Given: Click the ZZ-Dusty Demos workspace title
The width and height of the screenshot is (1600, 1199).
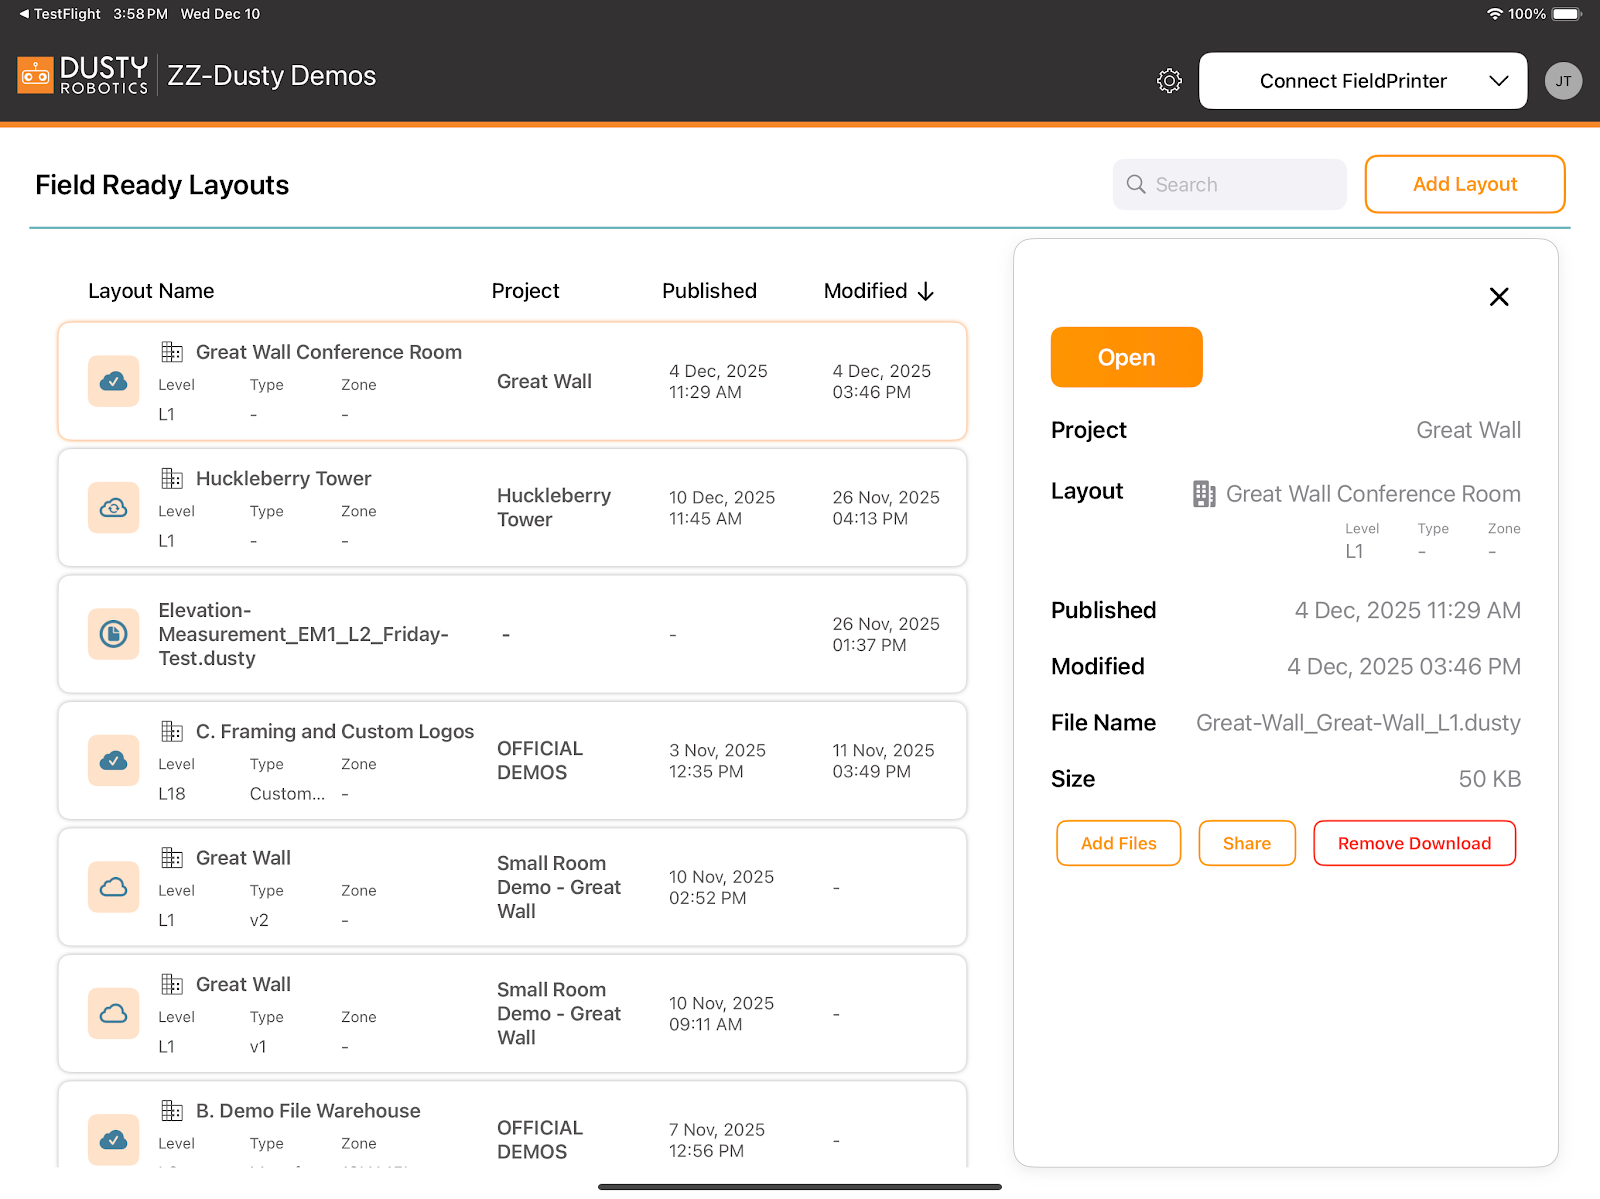Looking at the screenshot, I should [272, 76].
